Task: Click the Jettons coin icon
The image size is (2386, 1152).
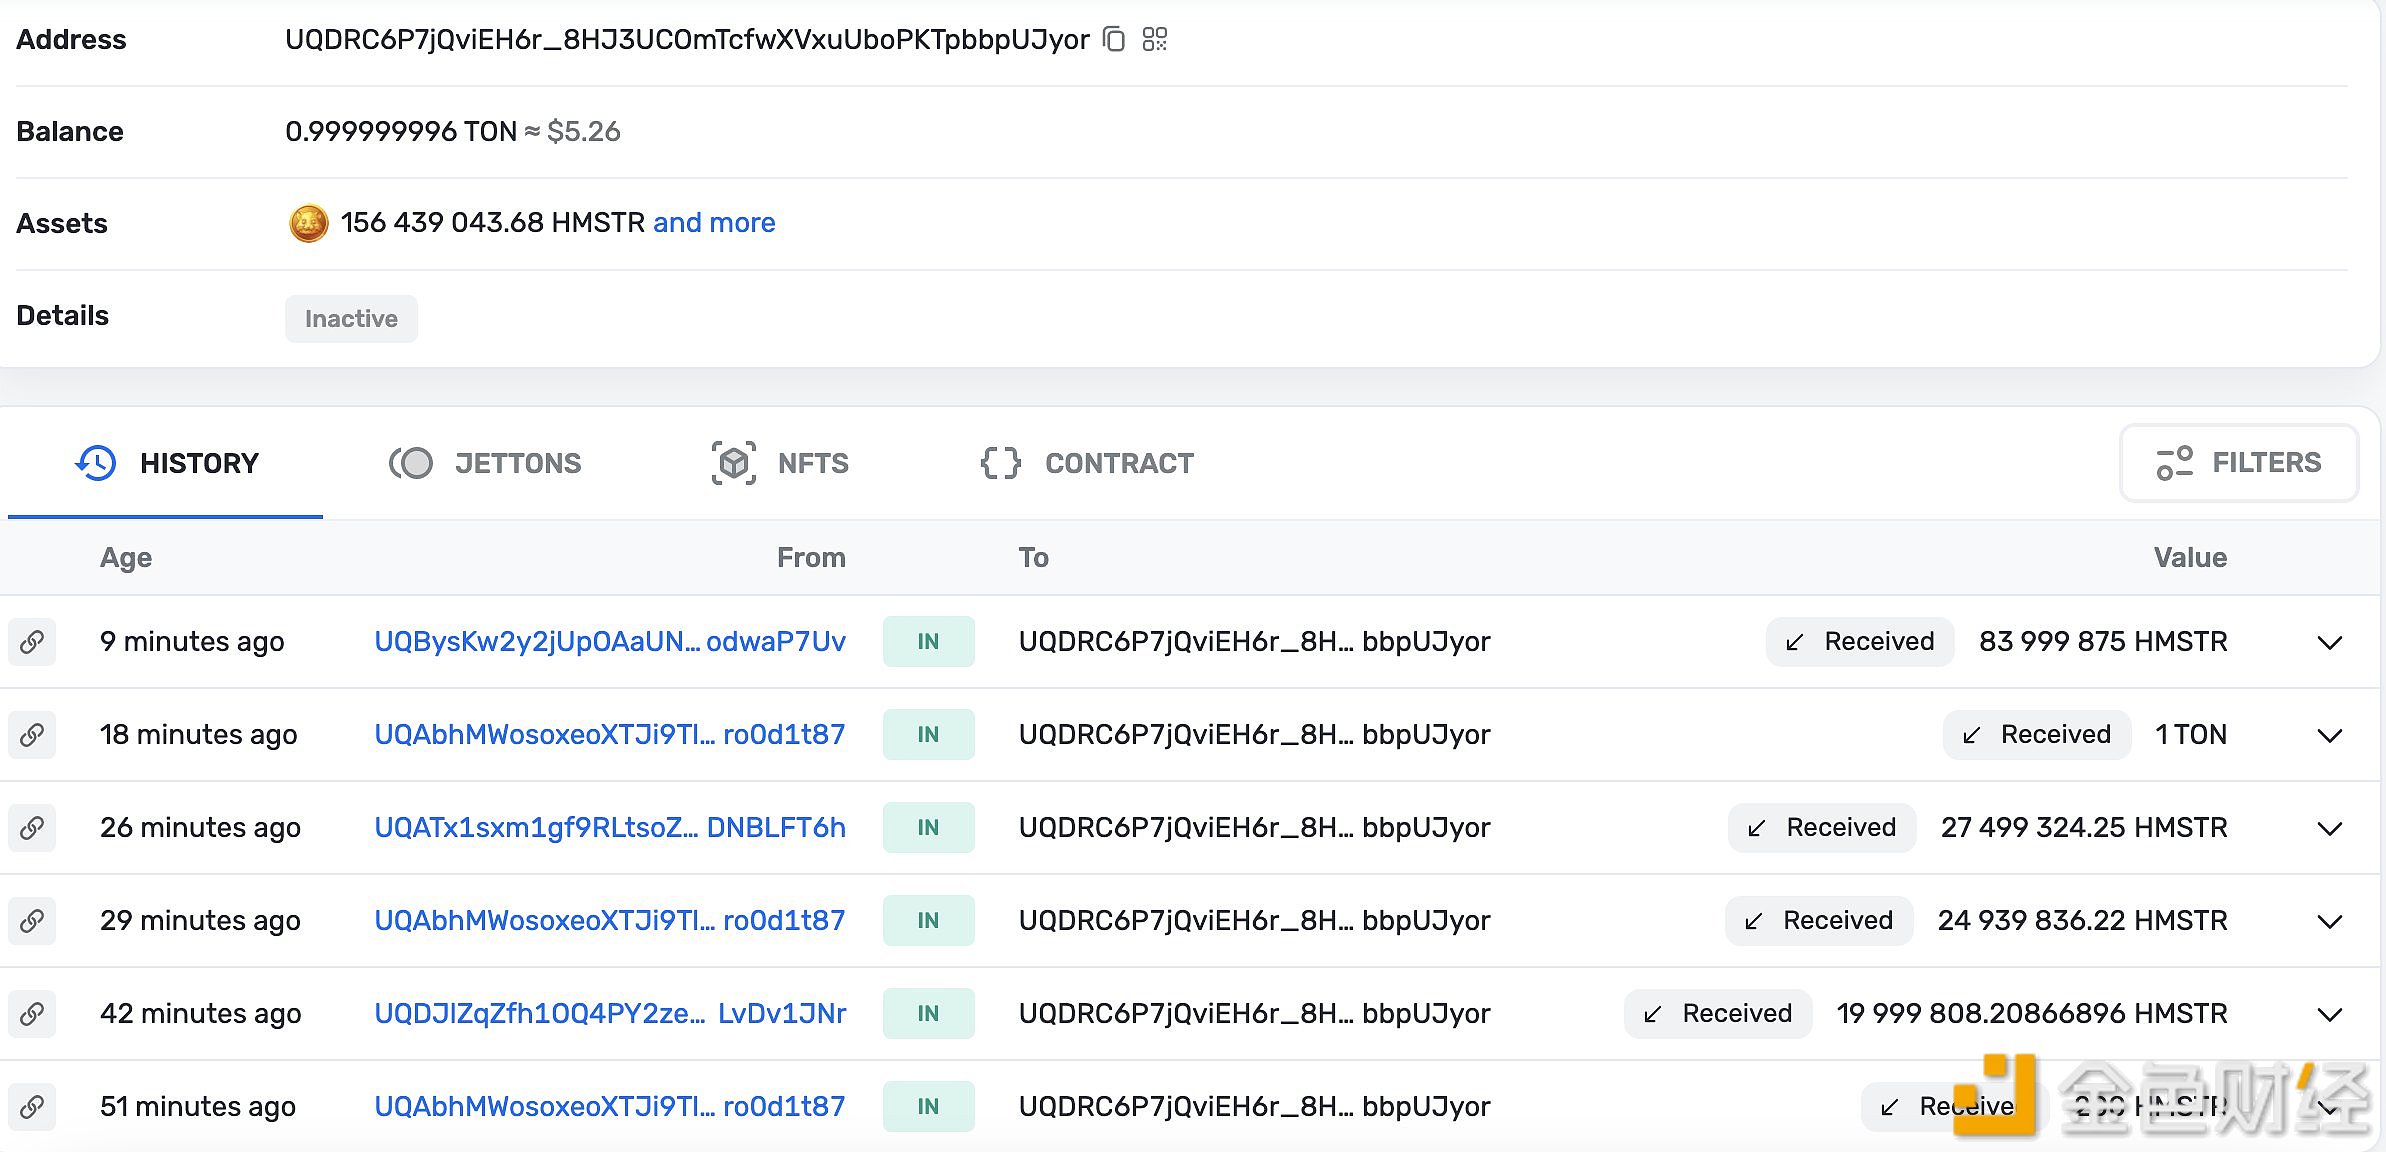Action: point(411,463)
